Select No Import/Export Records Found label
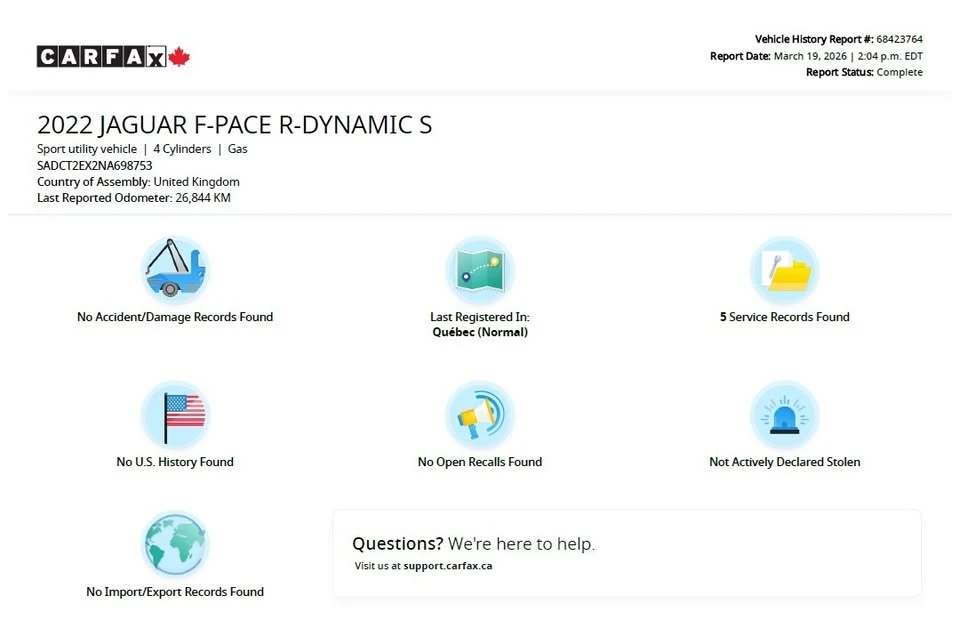 [175, 592]
